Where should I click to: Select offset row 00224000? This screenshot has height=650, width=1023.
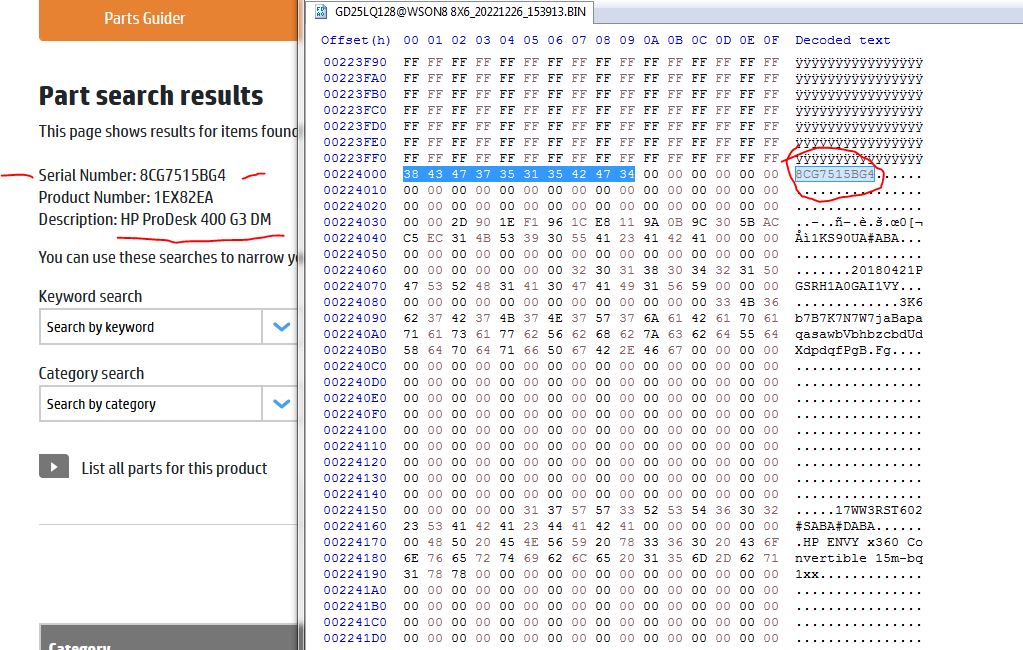tap(355, 174)
